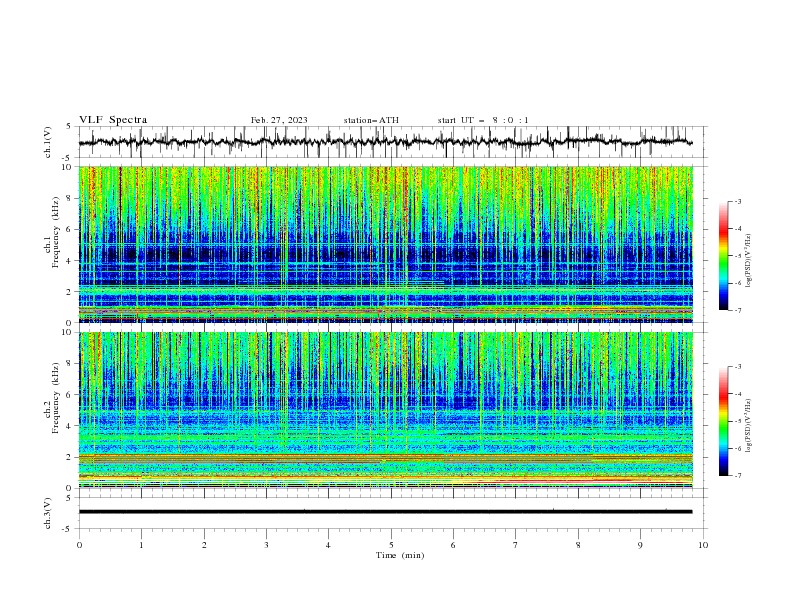Screen dimensions: 792x612
Task: Click the "ch.1(V)" waveform axis label
Action: [x=48, y=142]
